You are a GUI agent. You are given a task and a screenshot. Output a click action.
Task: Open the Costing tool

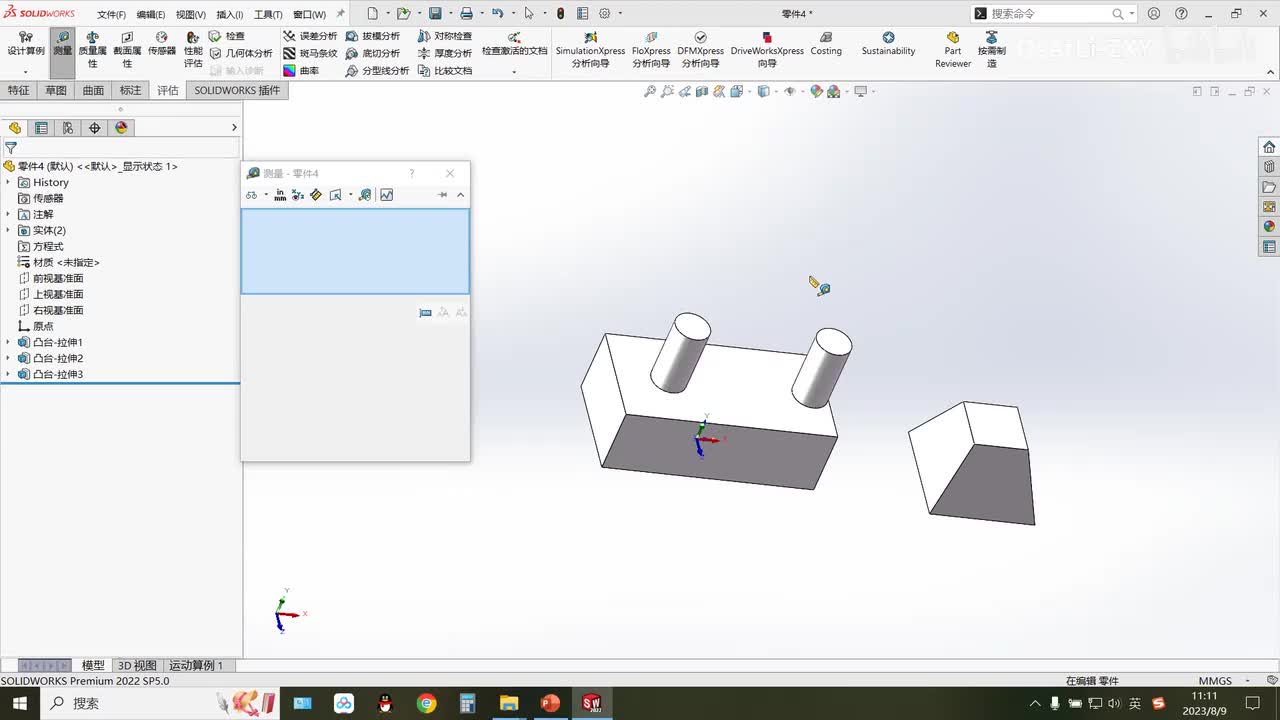(x=826, y=44)
